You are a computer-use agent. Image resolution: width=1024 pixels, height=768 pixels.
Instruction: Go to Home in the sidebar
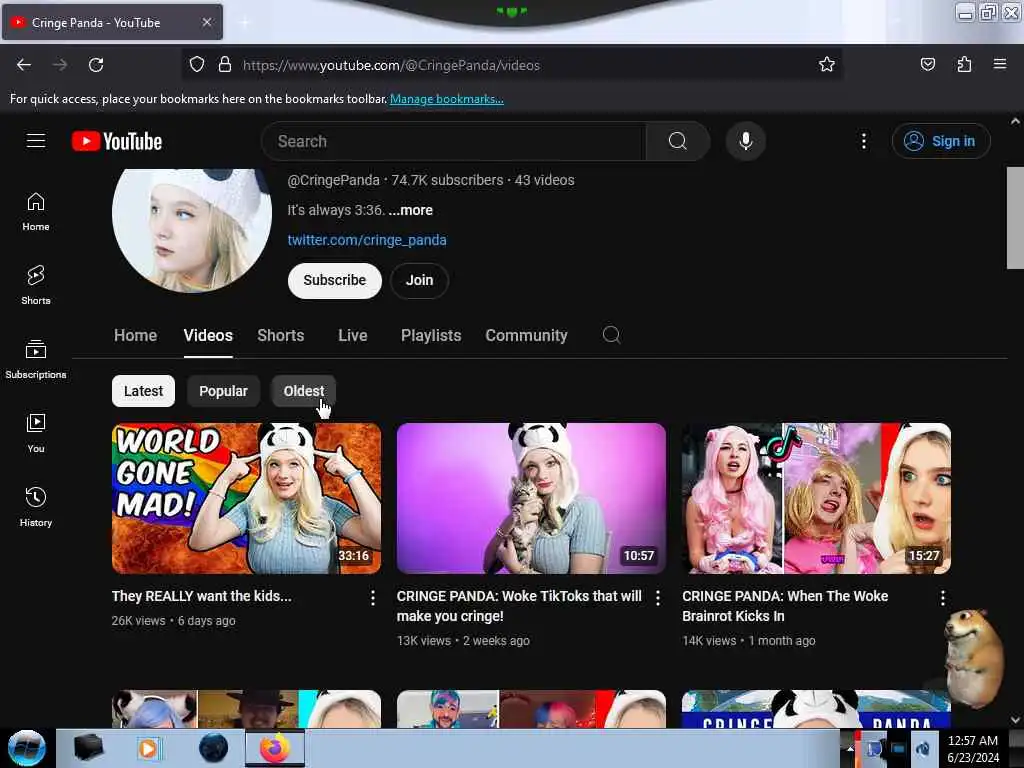pos(36,212)
